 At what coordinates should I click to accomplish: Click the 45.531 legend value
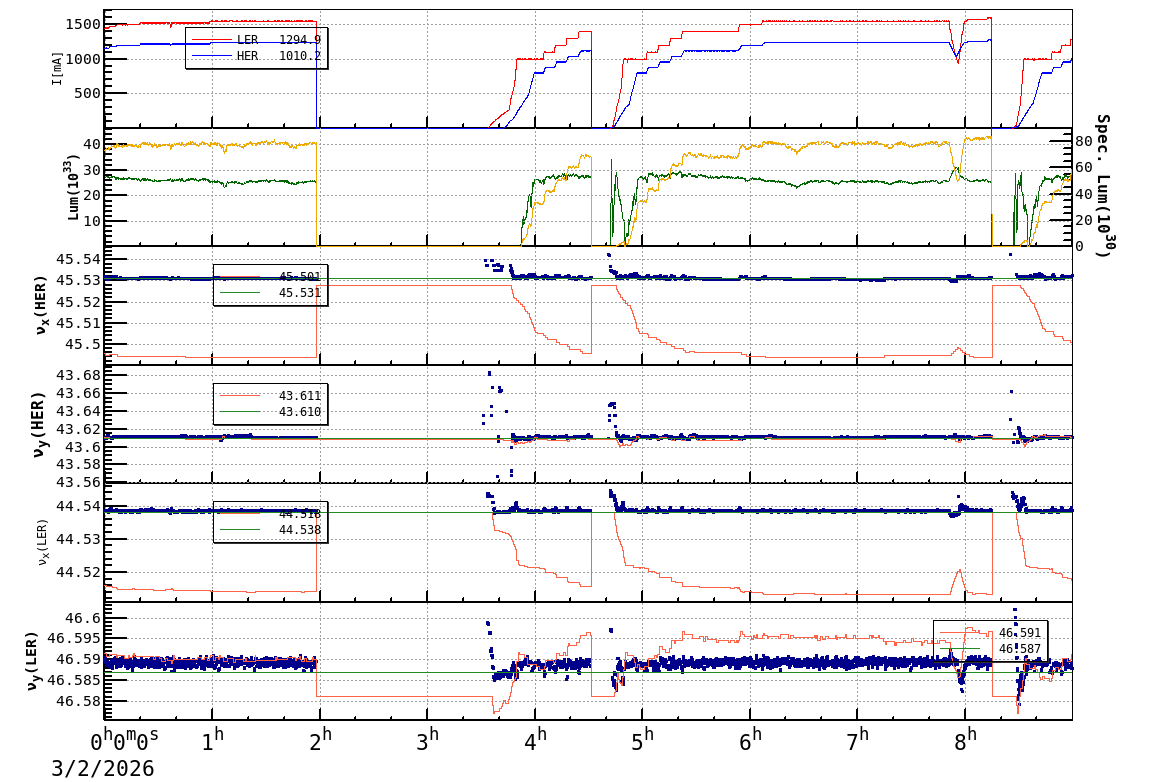tap(300, 293)
